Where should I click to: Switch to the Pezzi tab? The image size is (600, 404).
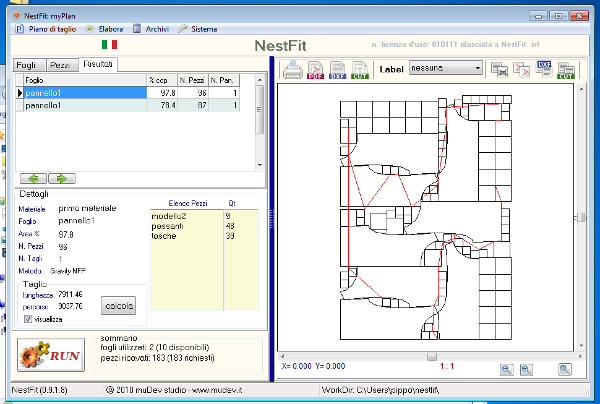coord(62,65)
